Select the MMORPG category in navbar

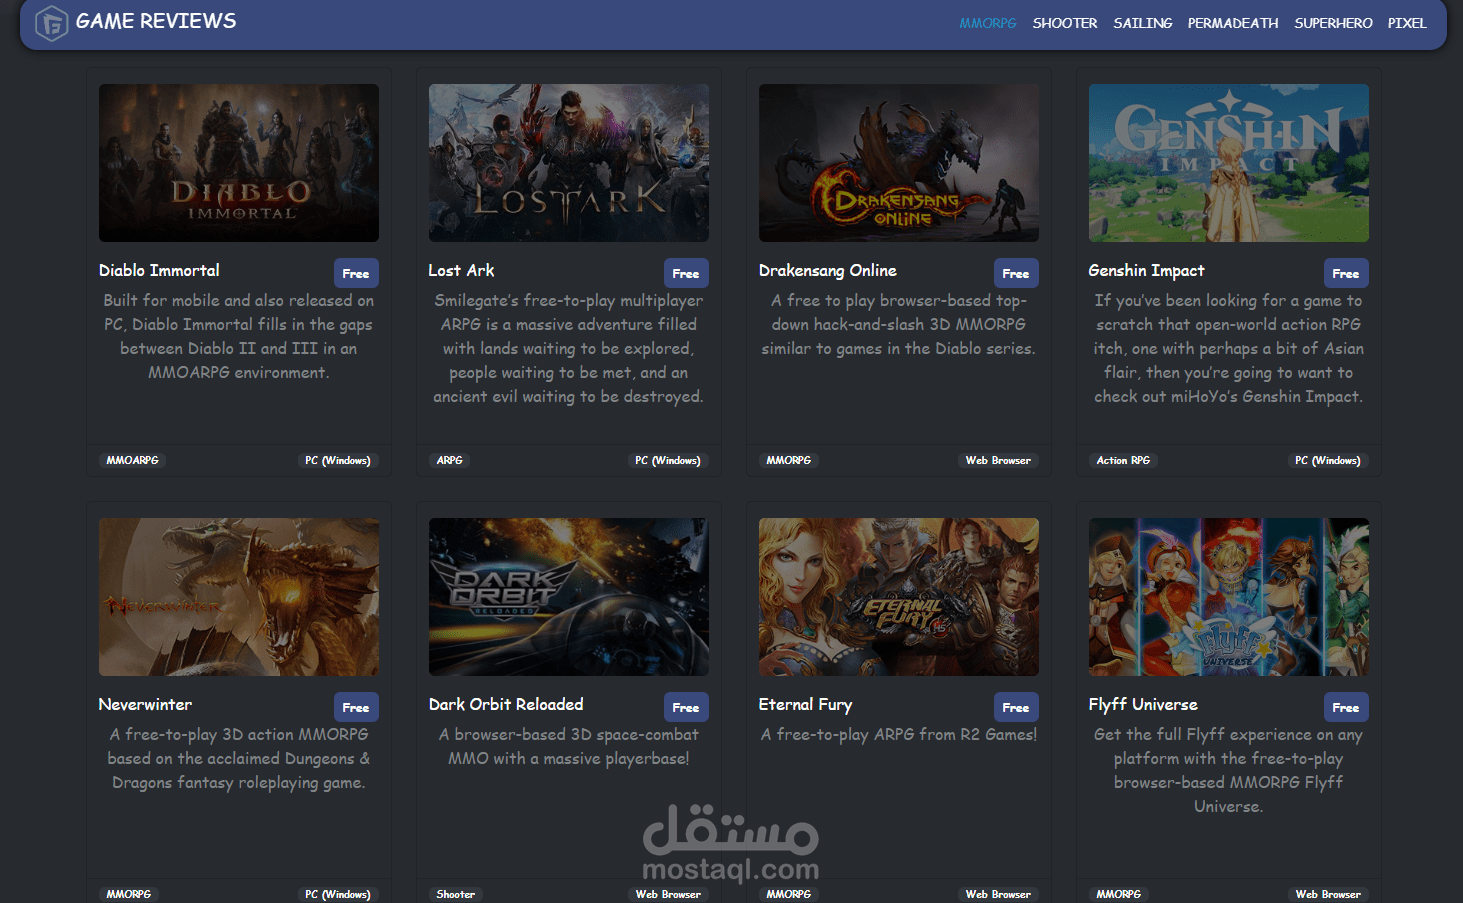coord(988,23)
